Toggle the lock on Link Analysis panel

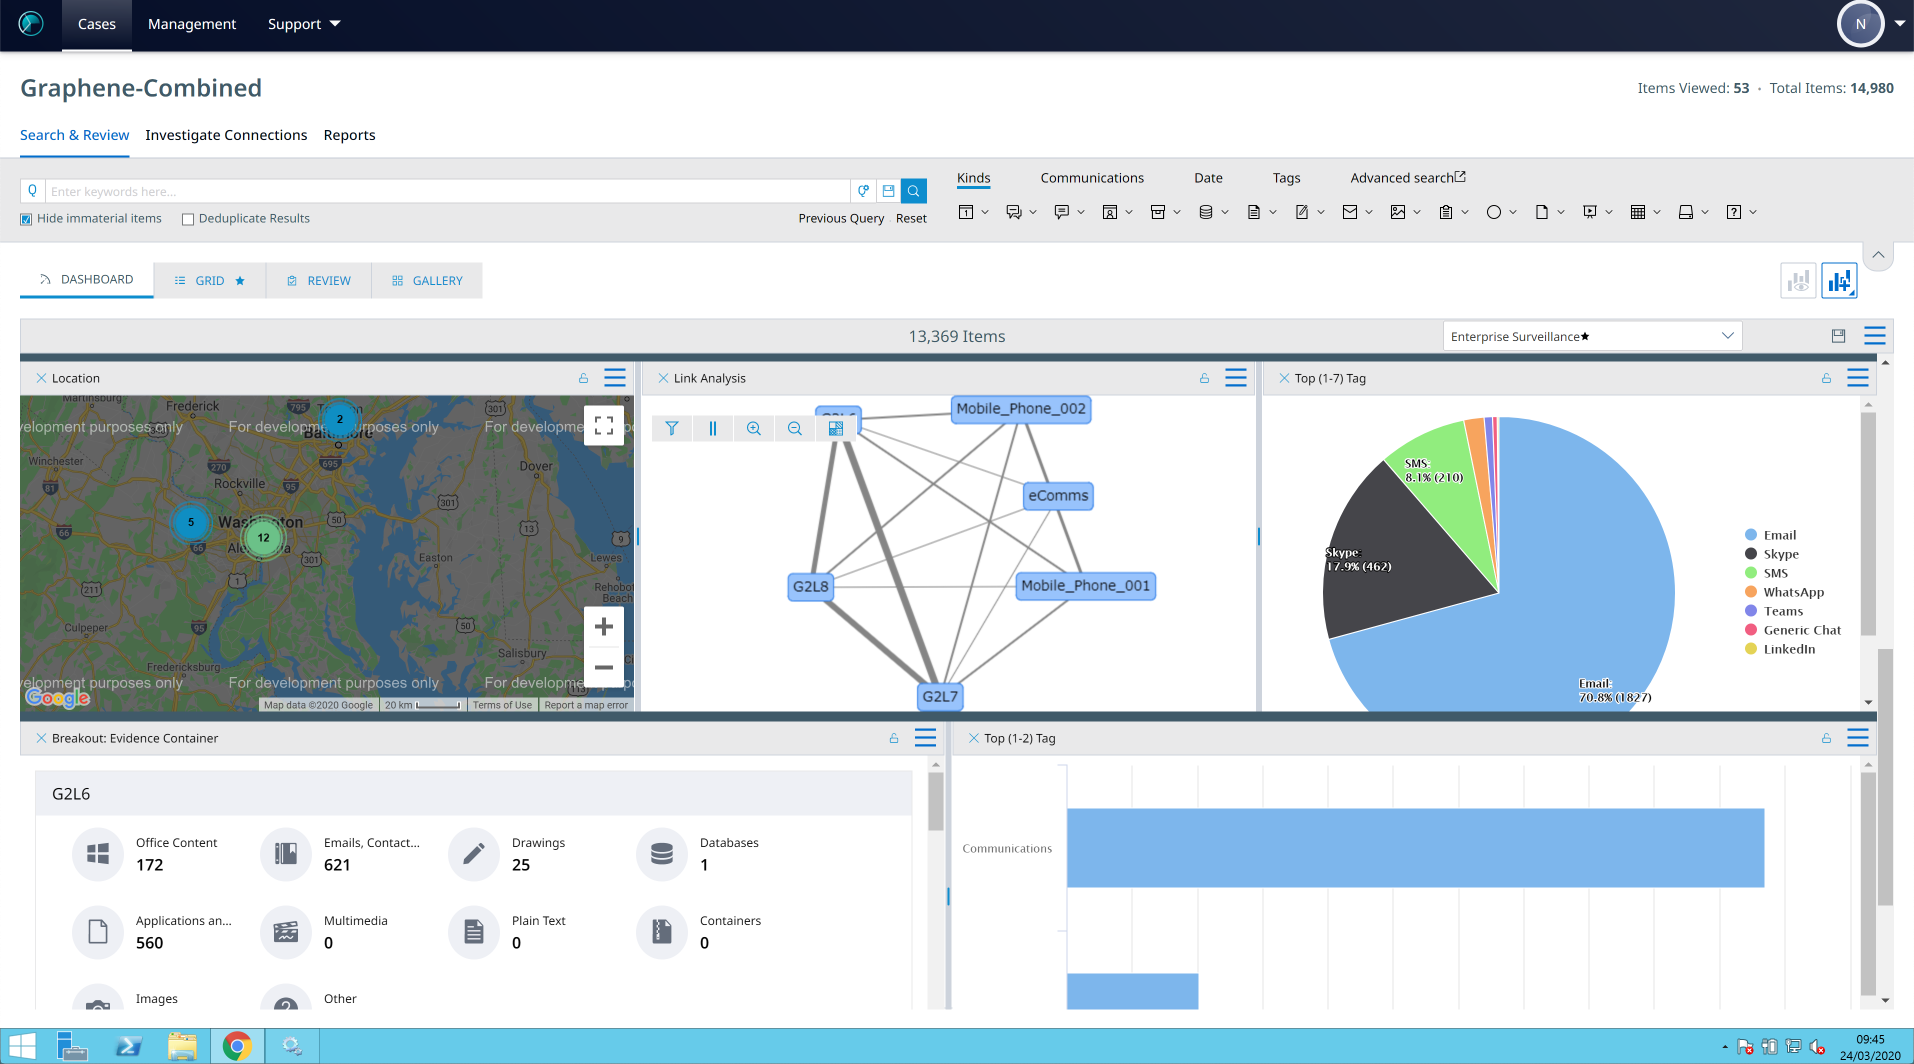pyautogui.click(x=1204, y=378)
